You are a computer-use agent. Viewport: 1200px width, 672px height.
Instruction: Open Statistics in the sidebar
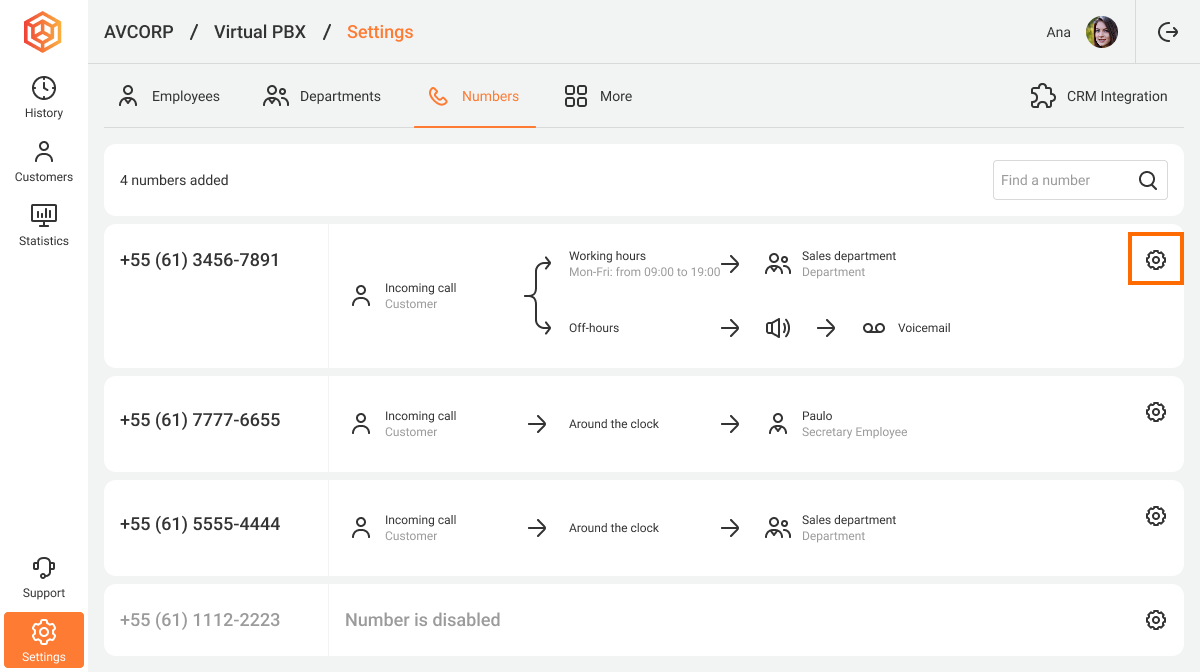click(44, 225)
